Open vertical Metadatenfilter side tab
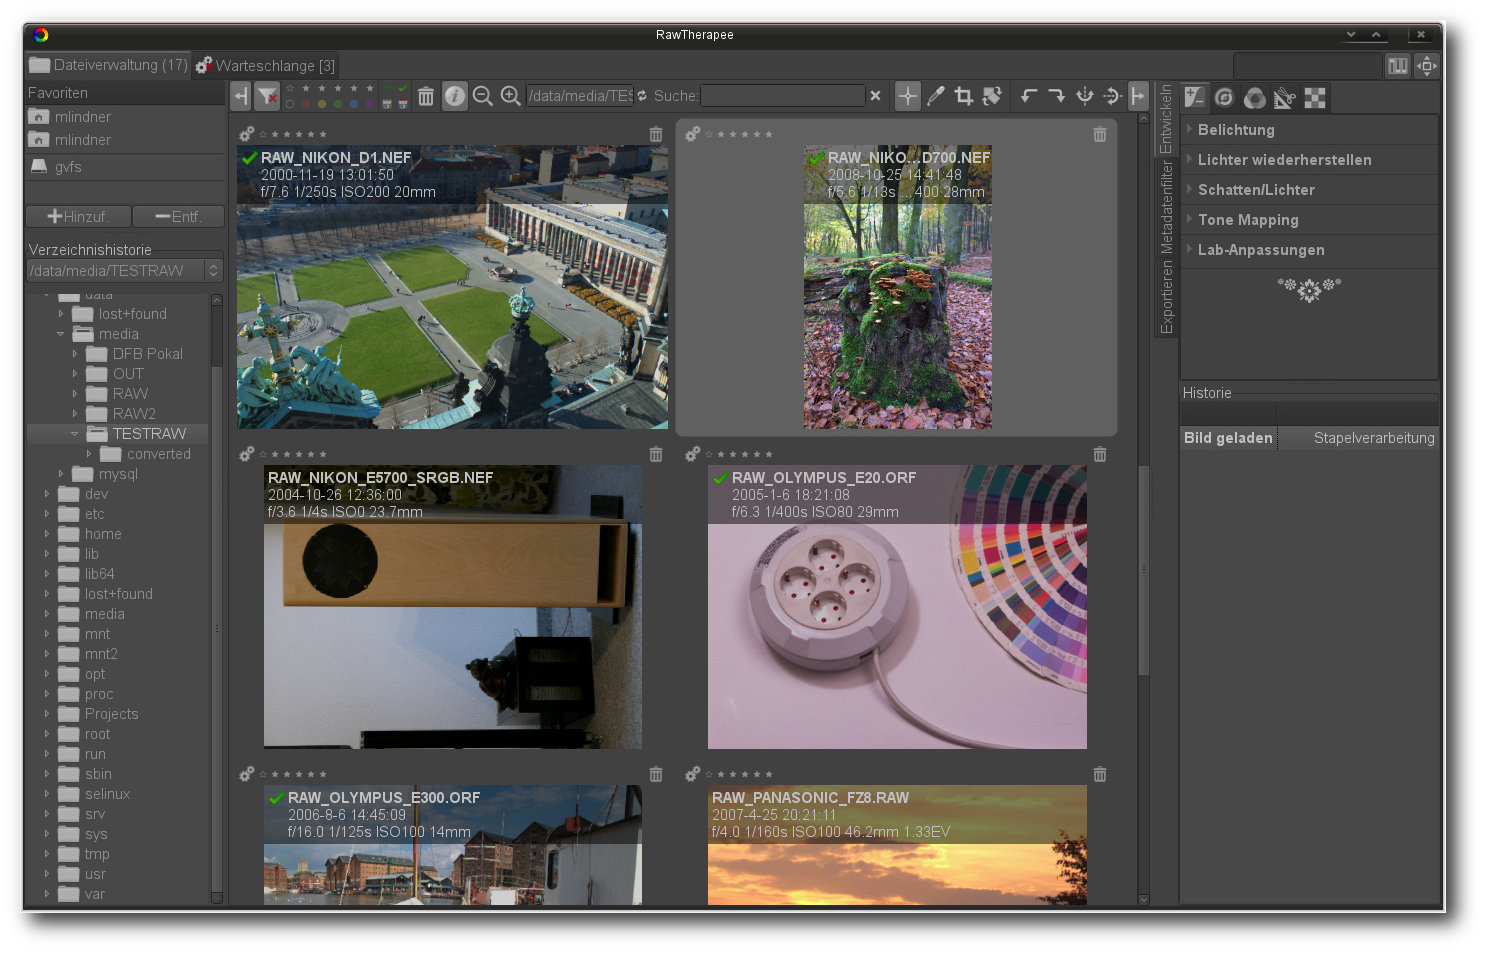The width and height of the screenshot is (1486, 953). [x=1166, y=207]
